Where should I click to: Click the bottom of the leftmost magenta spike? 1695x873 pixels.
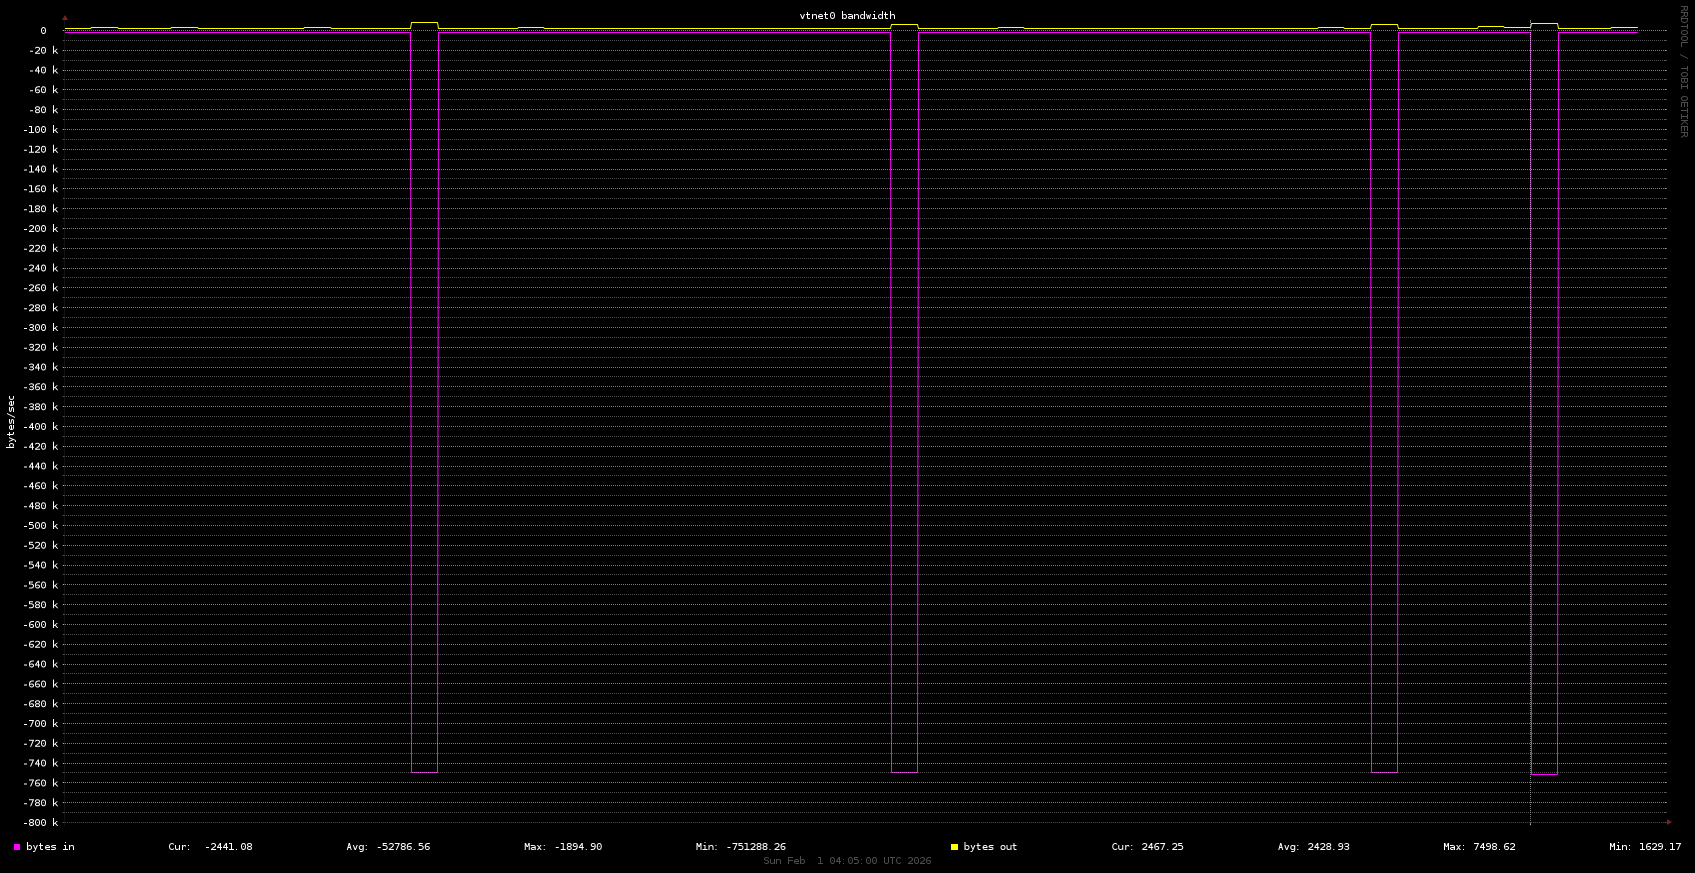pos(424,772)
